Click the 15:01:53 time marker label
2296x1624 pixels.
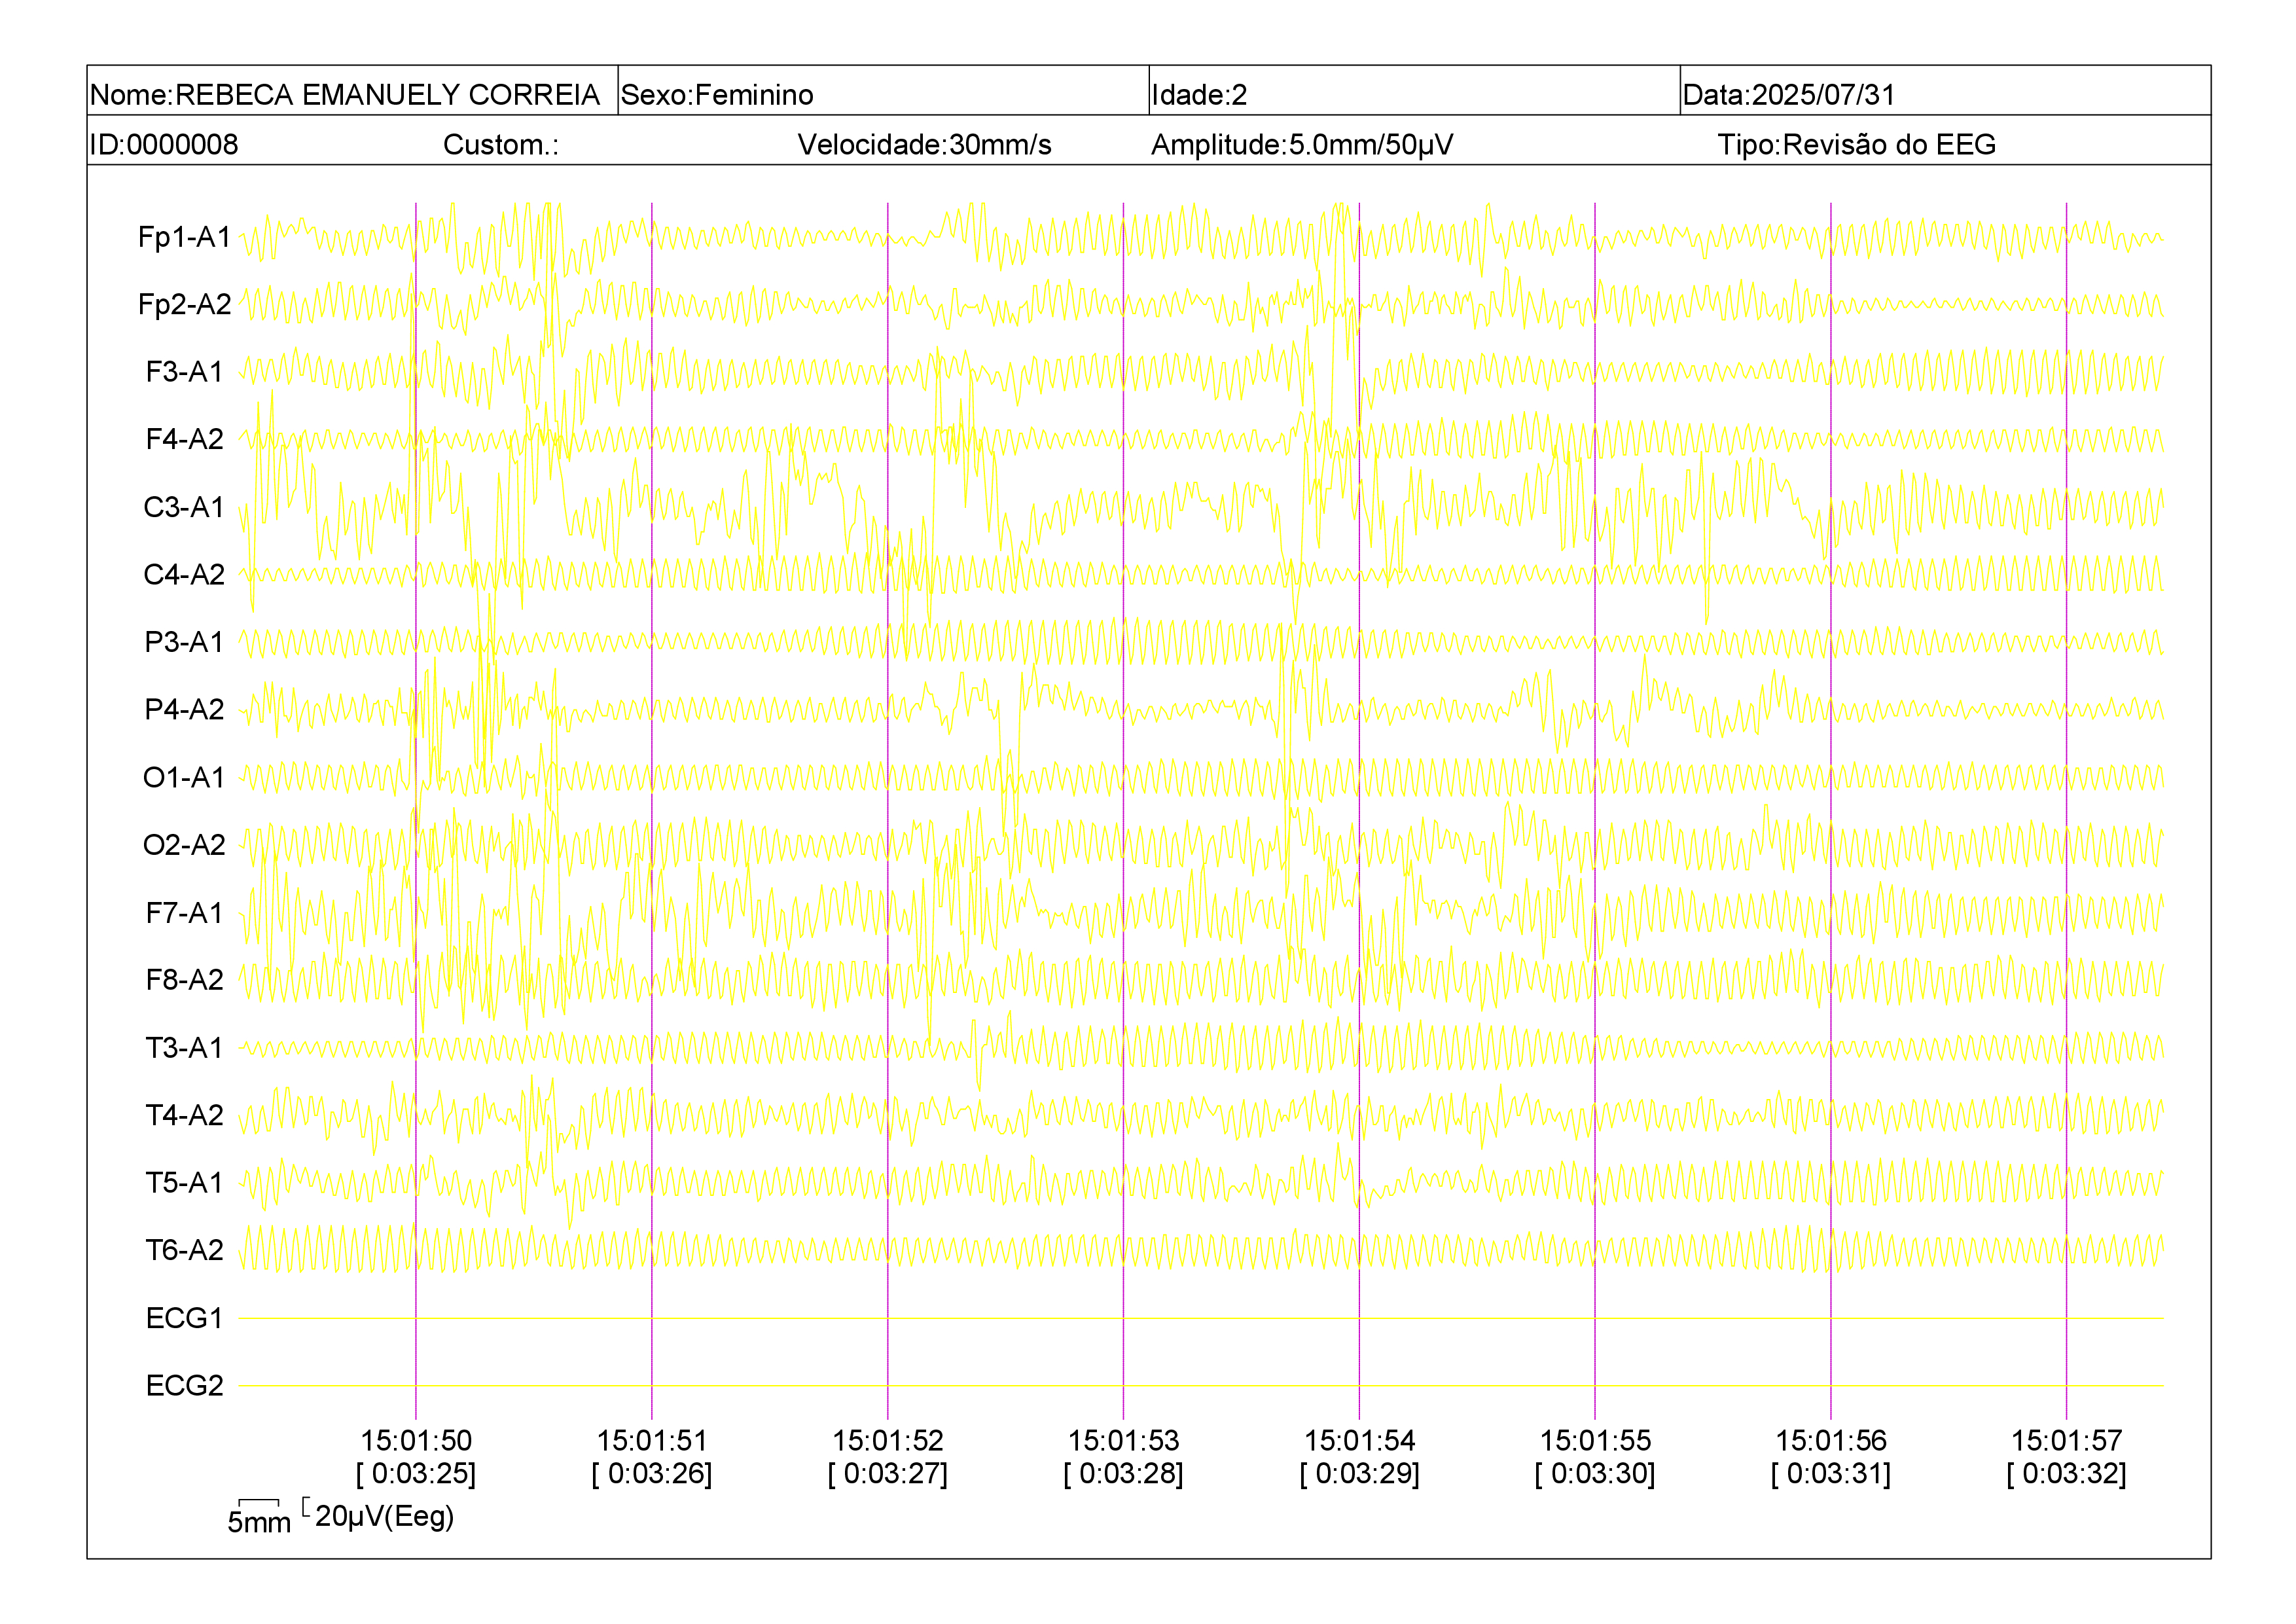pos(1124,1441)
